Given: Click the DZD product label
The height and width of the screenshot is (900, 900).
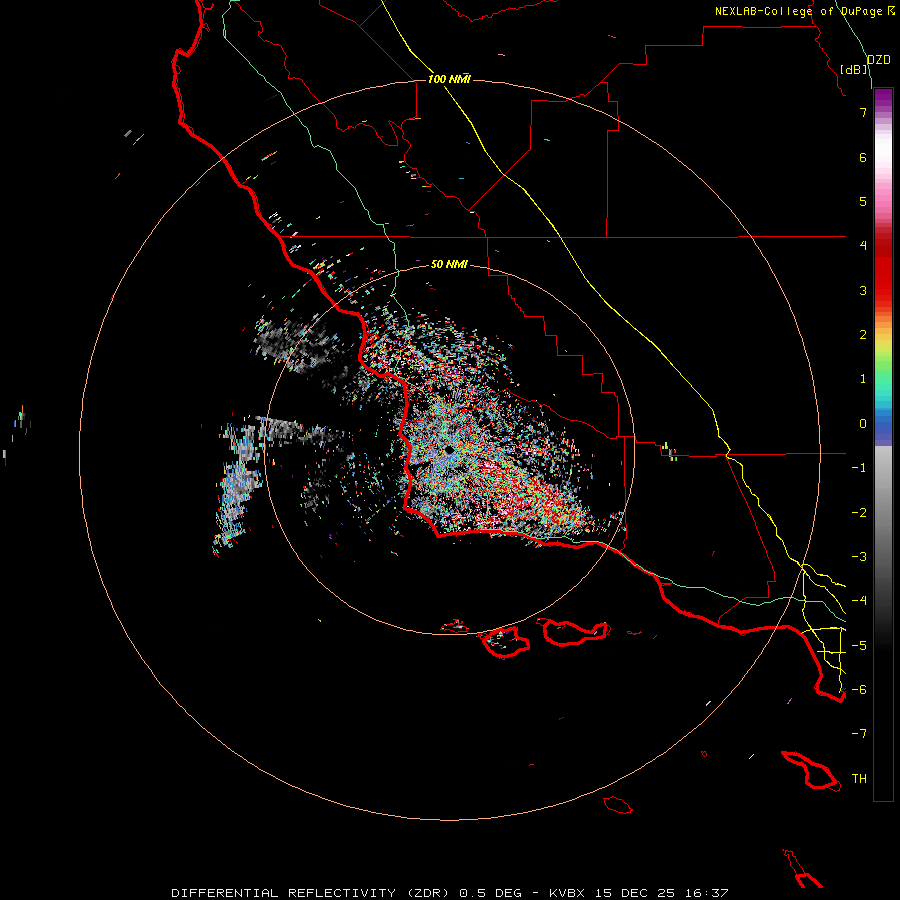Looking at the screenshot, I should coord(878,60).
